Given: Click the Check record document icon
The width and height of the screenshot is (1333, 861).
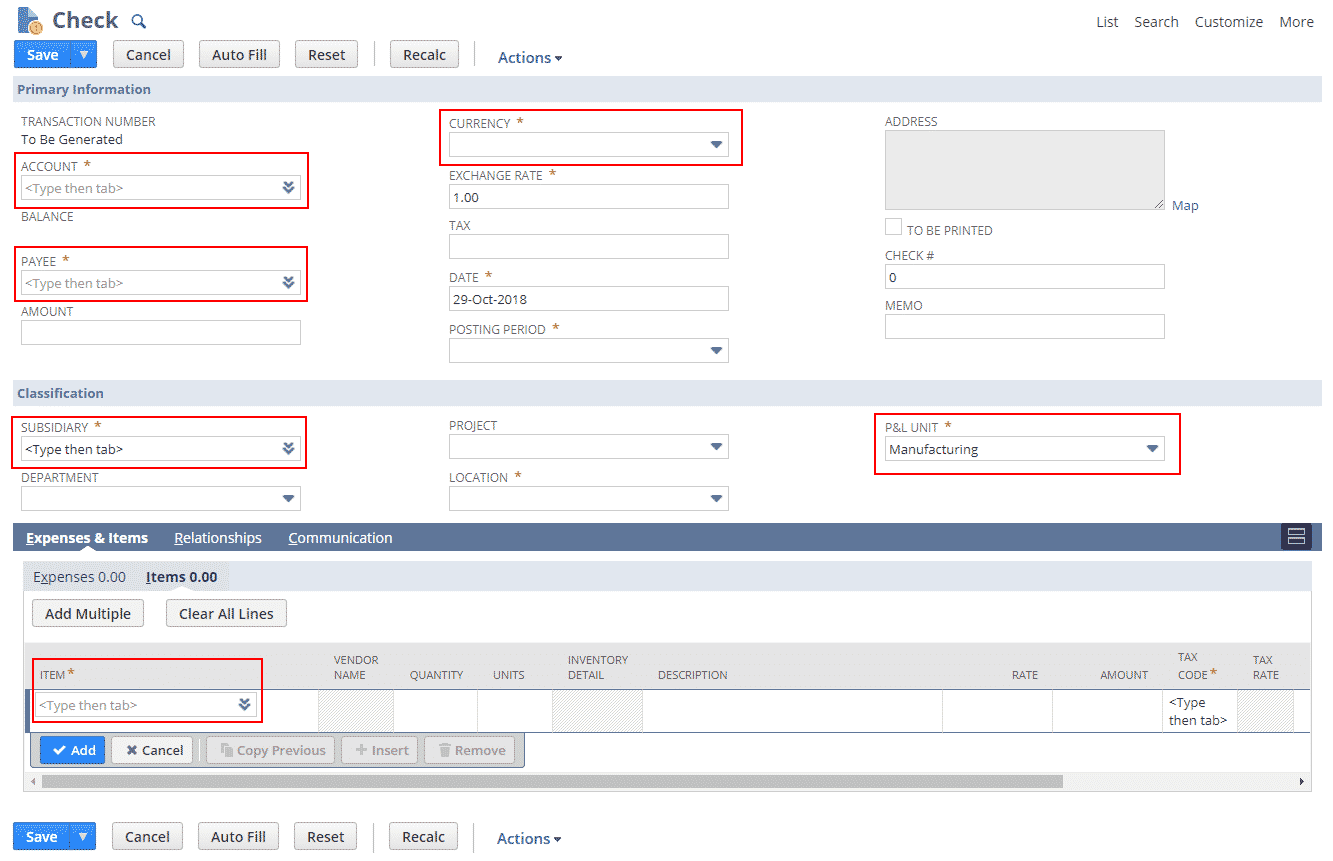Looking at the screenshot, I should pos(29,20).
